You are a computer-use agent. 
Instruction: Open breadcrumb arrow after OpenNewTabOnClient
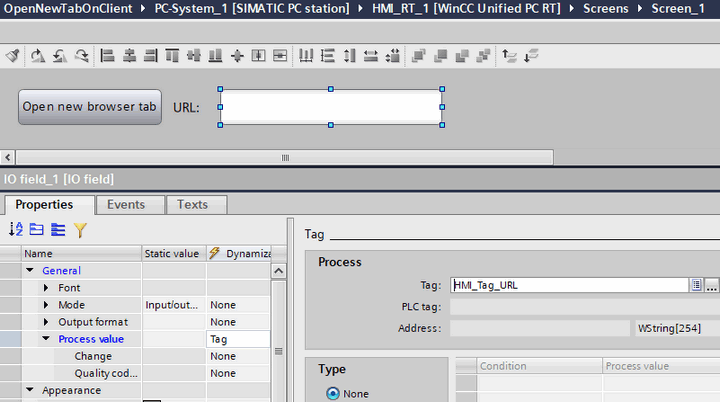tap(143, 9)
